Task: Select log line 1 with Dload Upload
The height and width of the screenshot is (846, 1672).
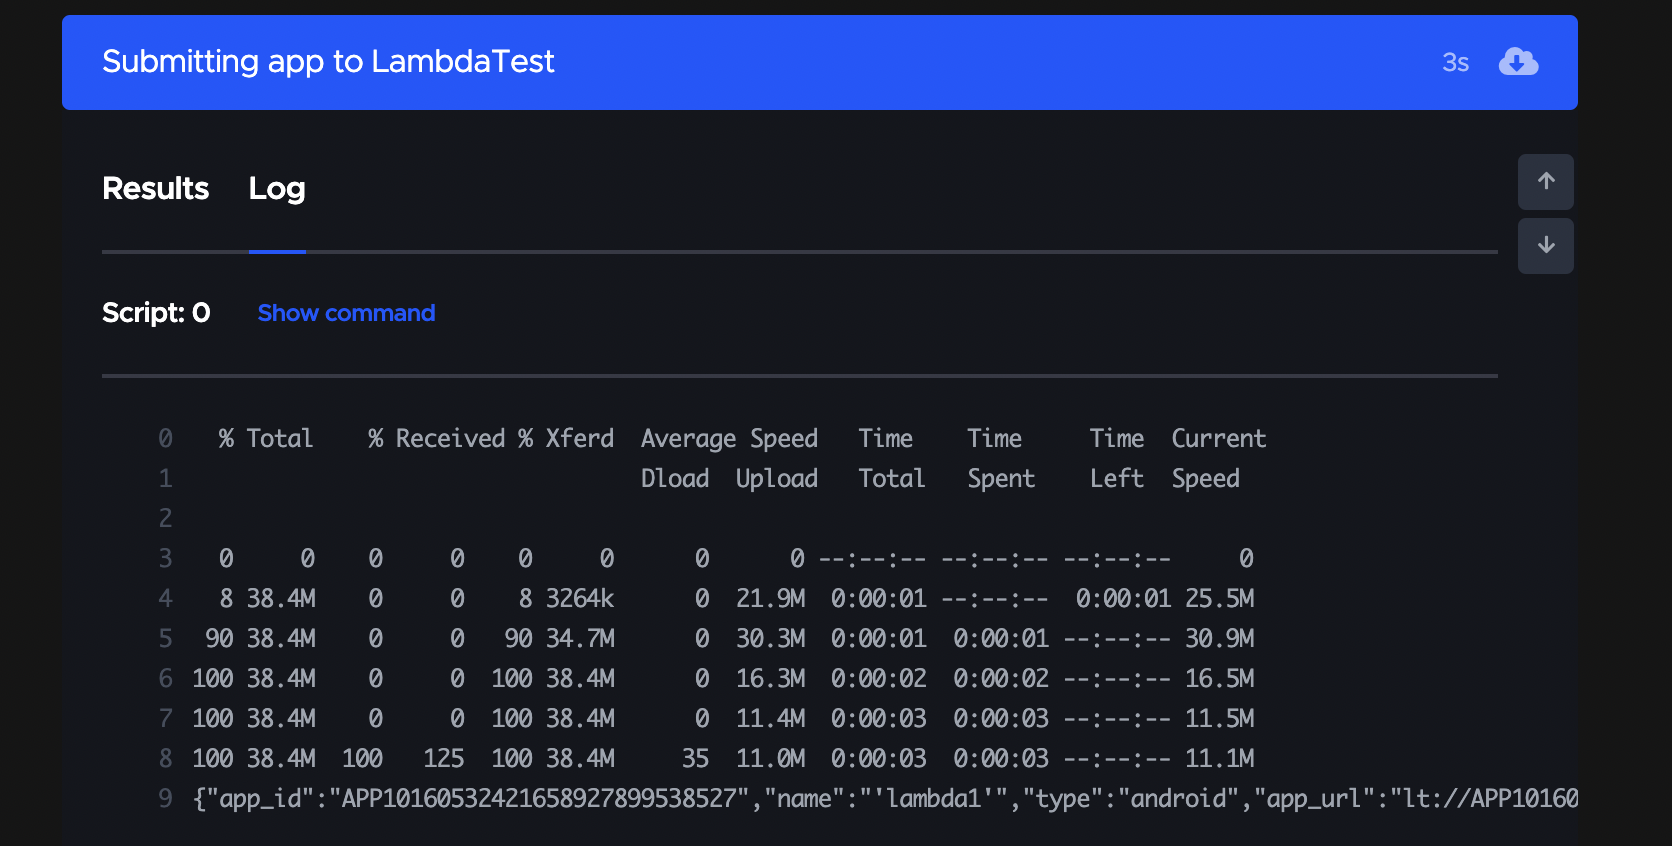Action: point(699,478)
